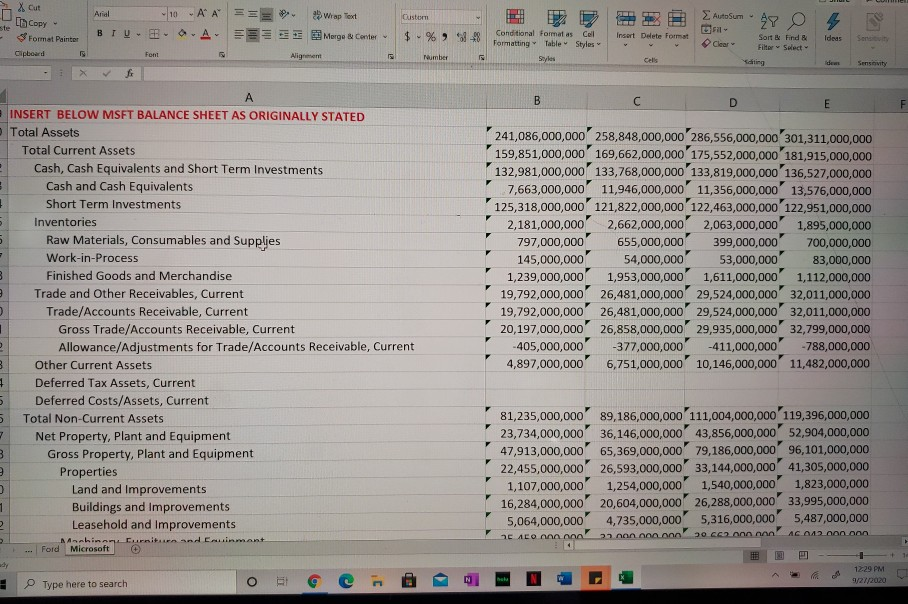Toggle Align Left
This screenshot has height=604, width=908.
click(239, 35)
